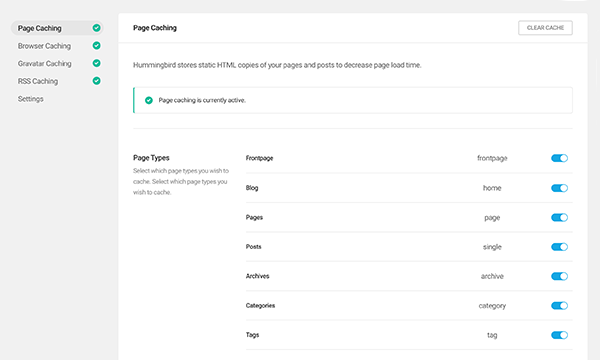Disable caching for Posts

click(x=559, y=247)
